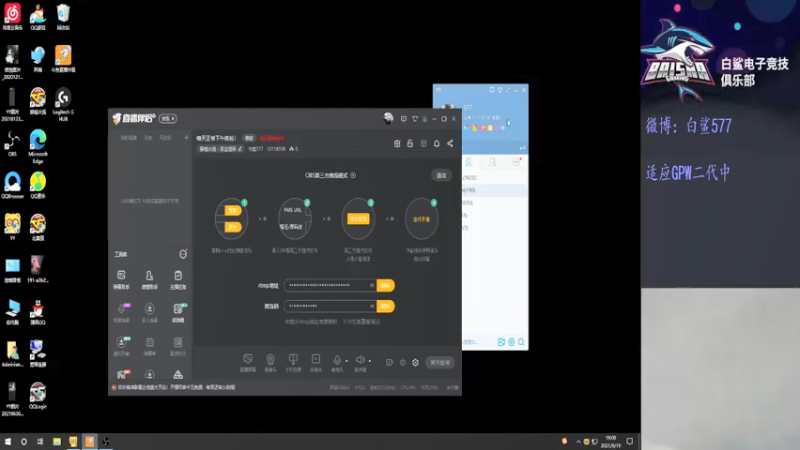Expand the speaker options arrow

click(x=370, y=361)
